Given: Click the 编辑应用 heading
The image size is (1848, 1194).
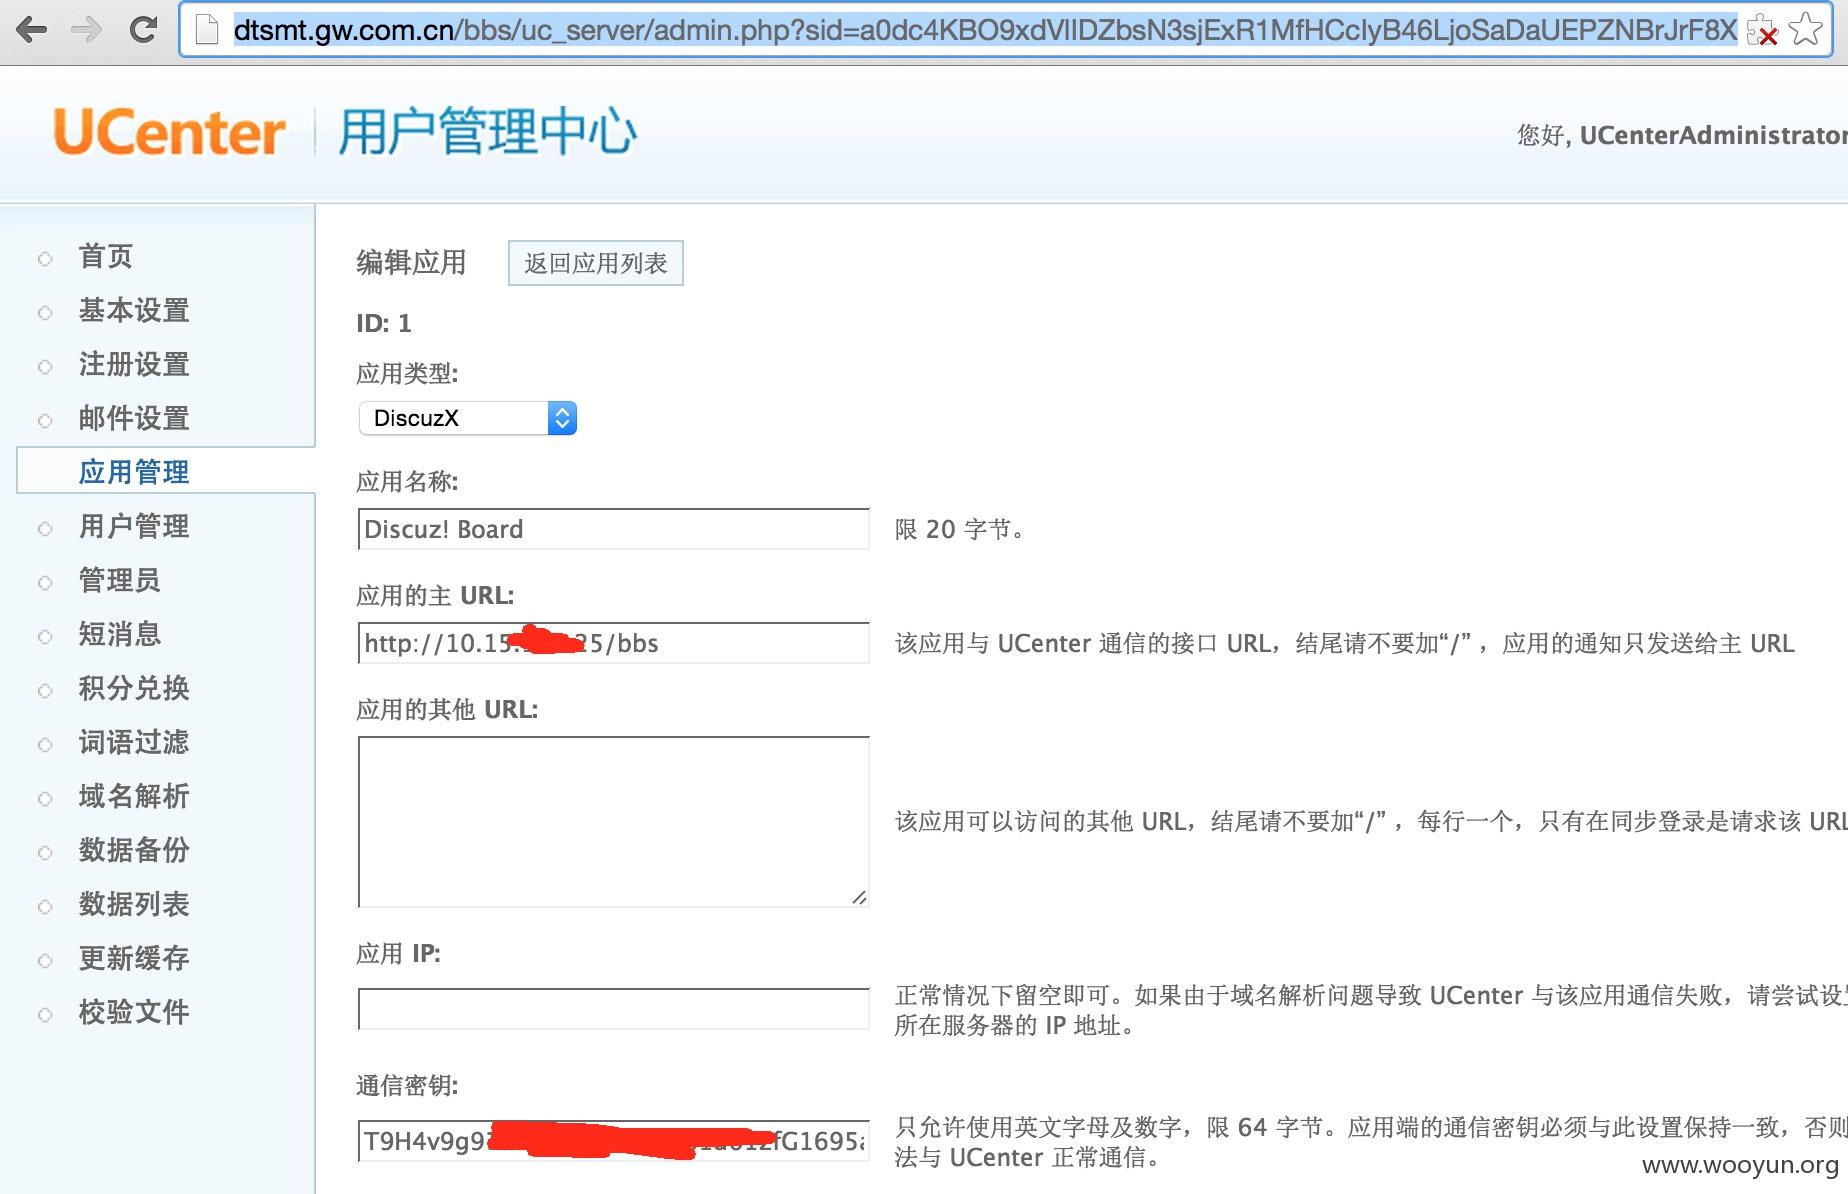Looking at the screenshot, I should tap(411, 262).
